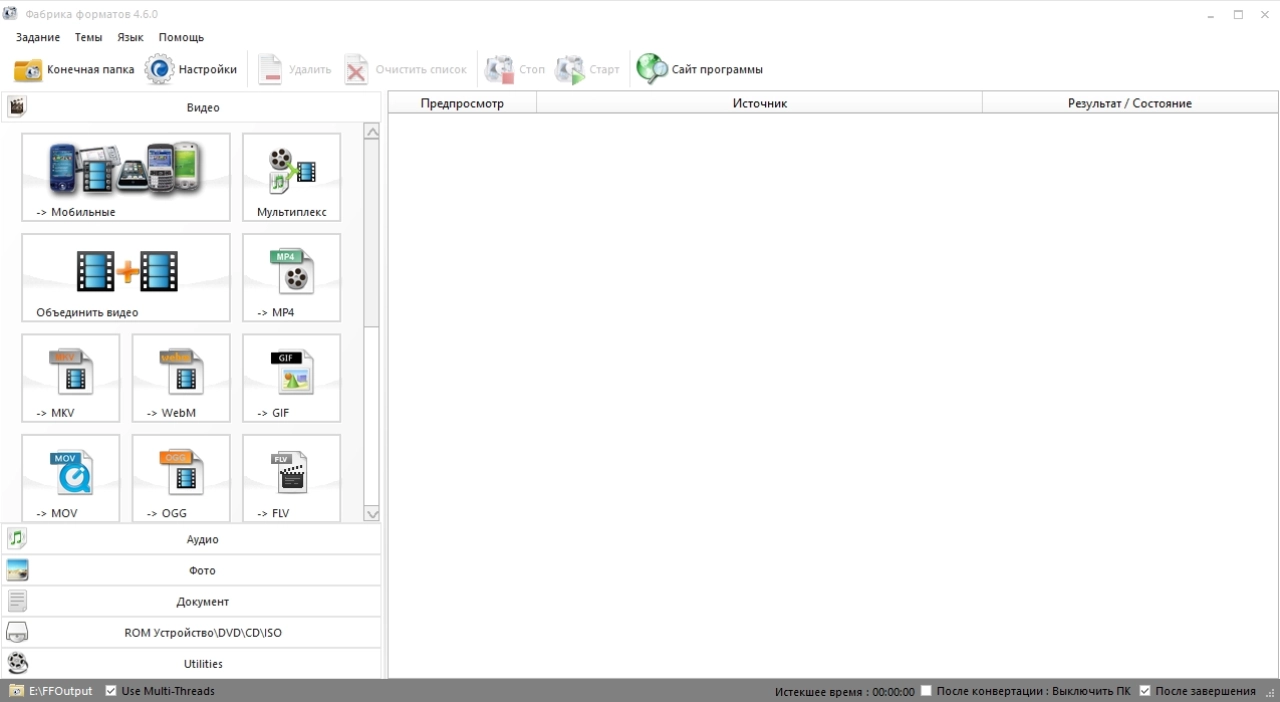The image size is (1280, 702).
Task: Click the Фото picture icon
Action: [x=17, y=570]
